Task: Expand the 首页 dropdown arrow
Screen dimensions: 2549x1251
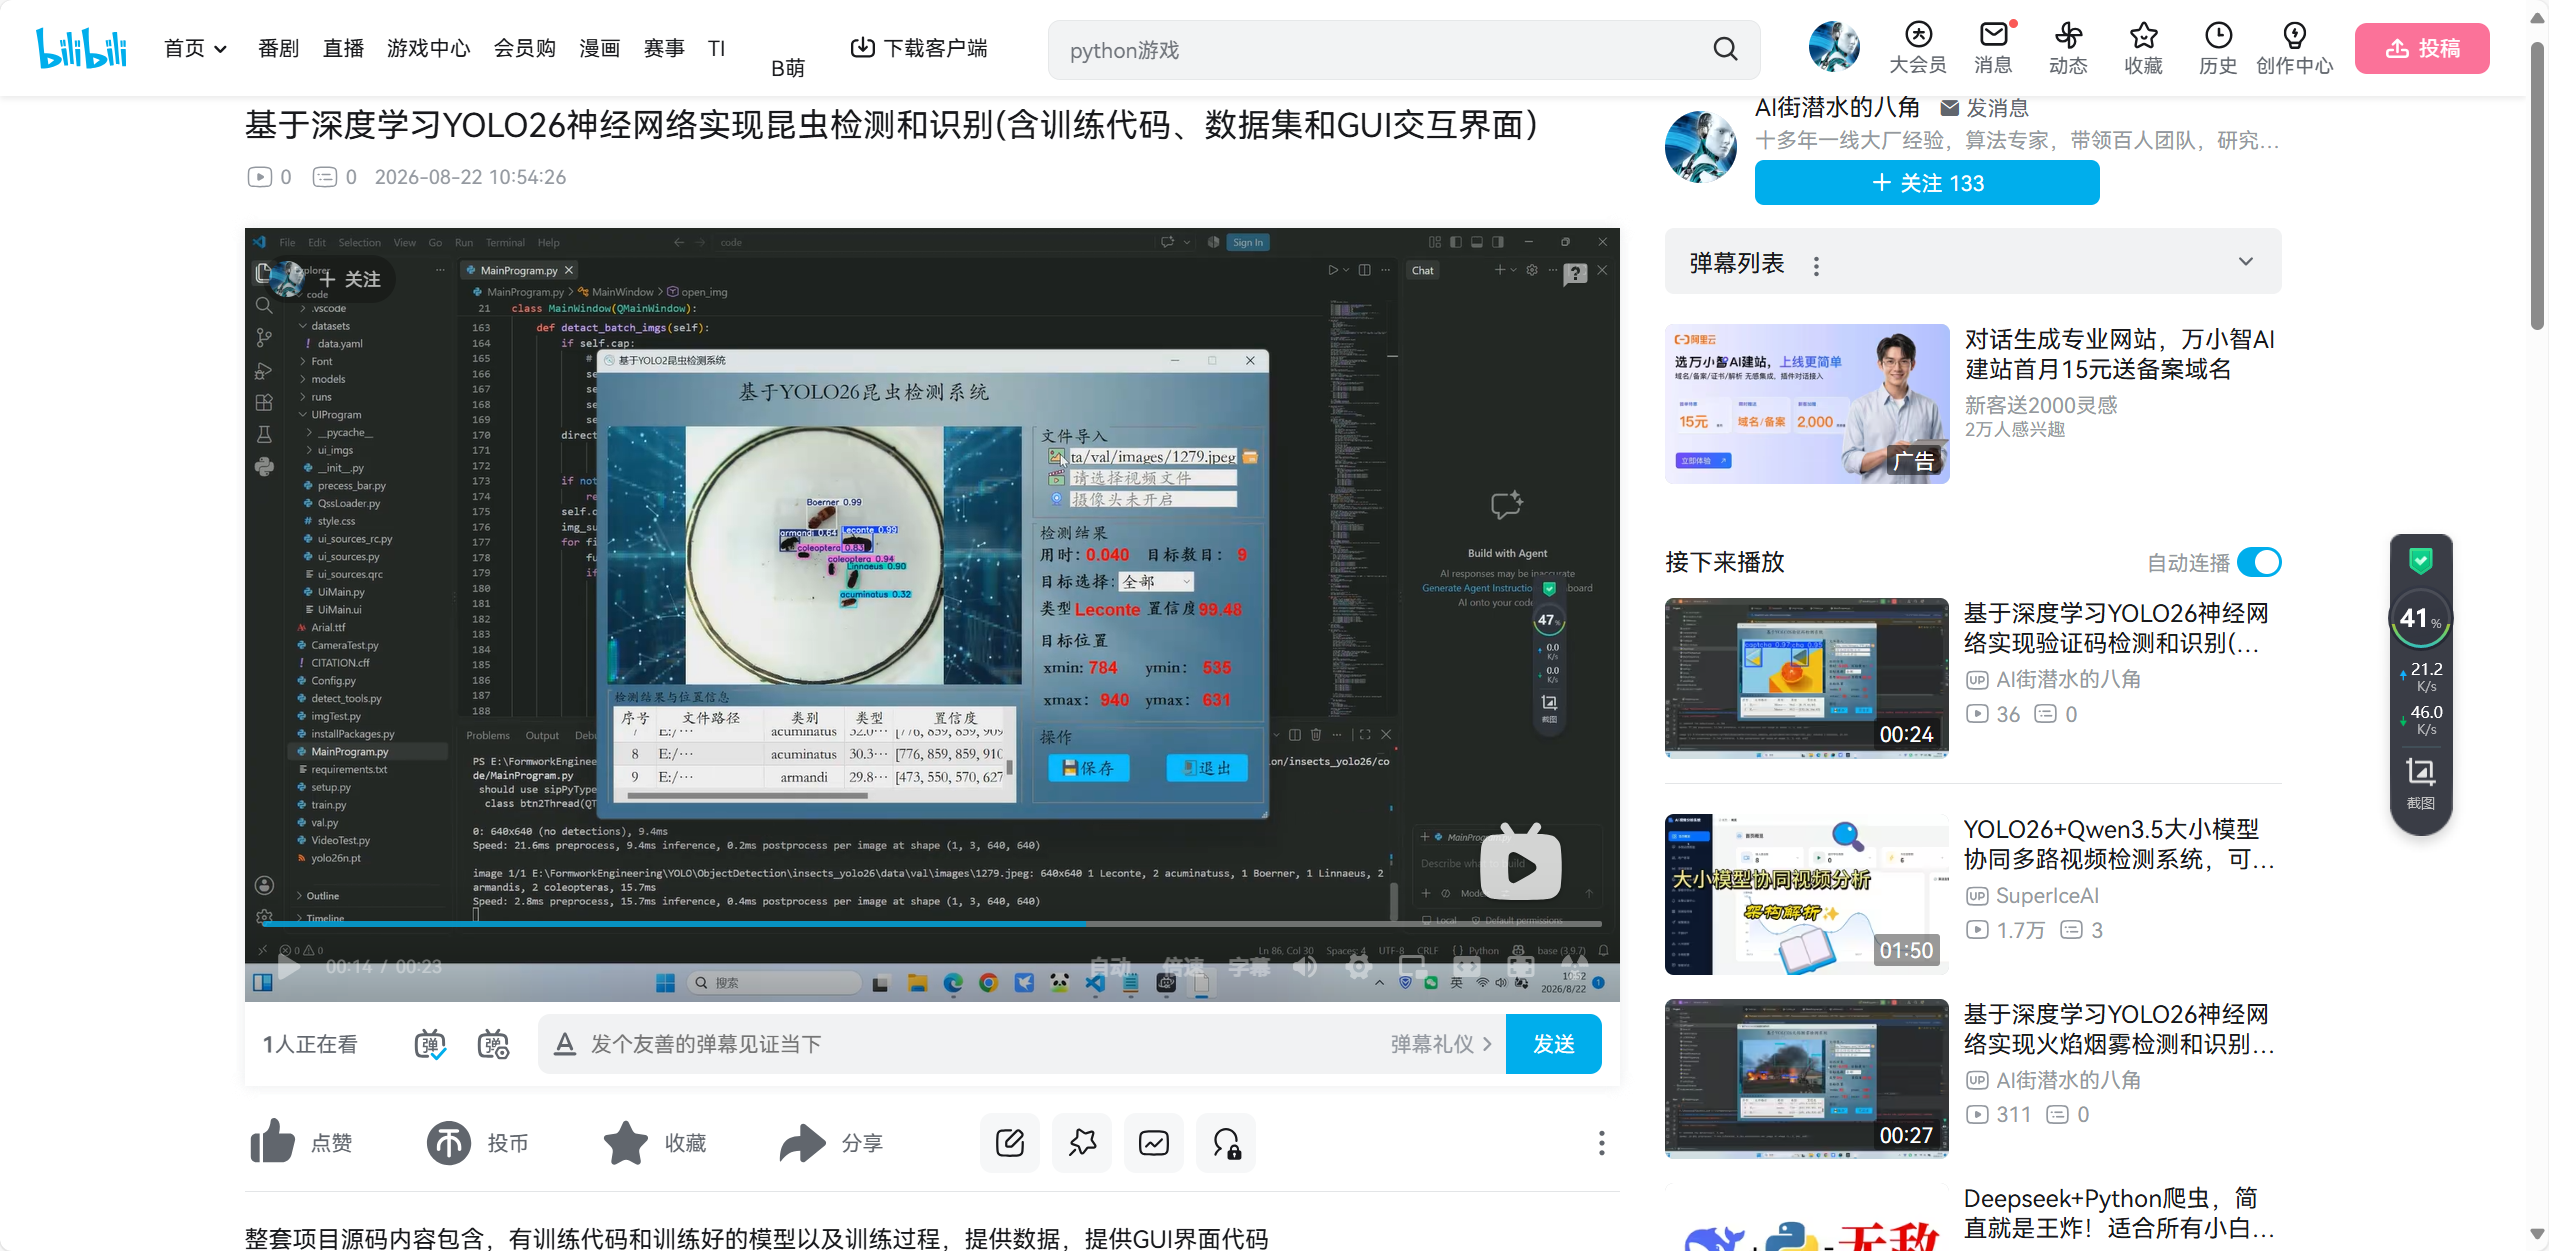Action: pos(221,49)
